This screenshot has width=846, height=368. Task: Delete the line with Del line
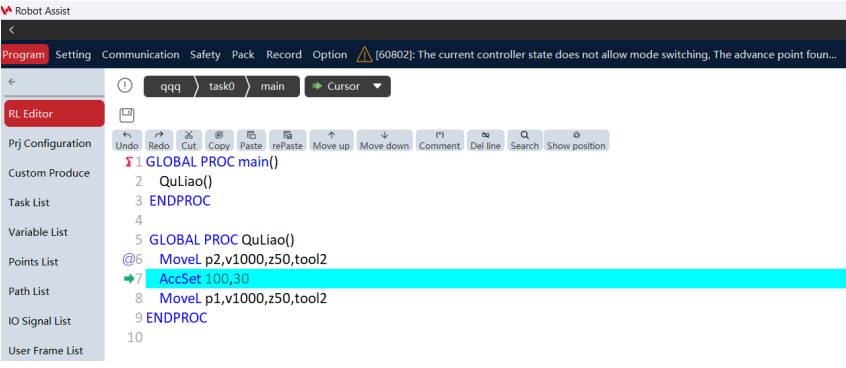point(486,140)
